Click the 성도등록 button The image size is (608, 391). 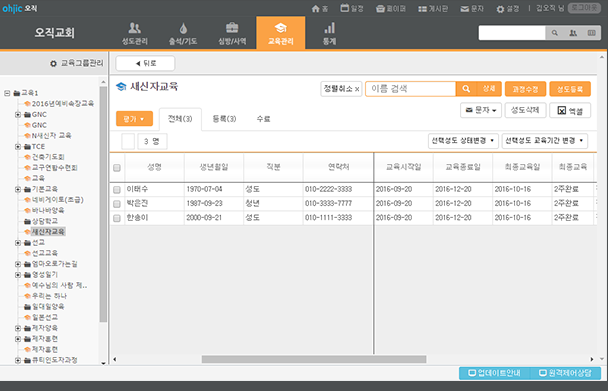pyautogui.click(x=570, y=89)
